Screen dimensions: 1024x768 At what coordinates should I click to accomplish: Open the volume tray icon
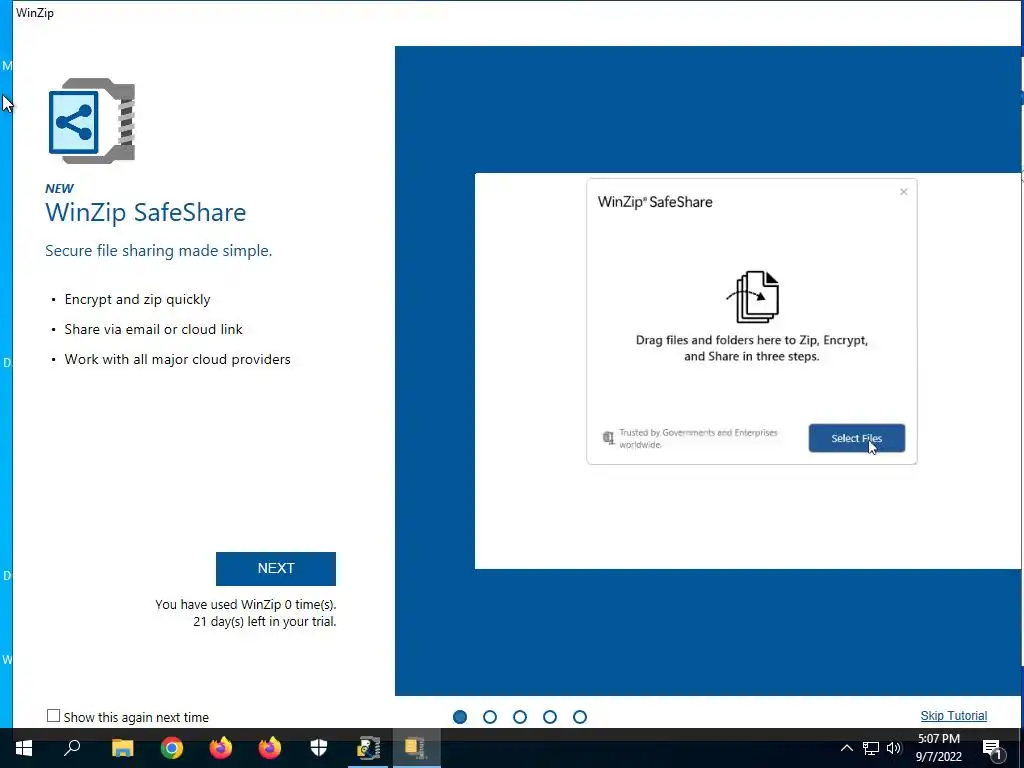coord(894,748)
